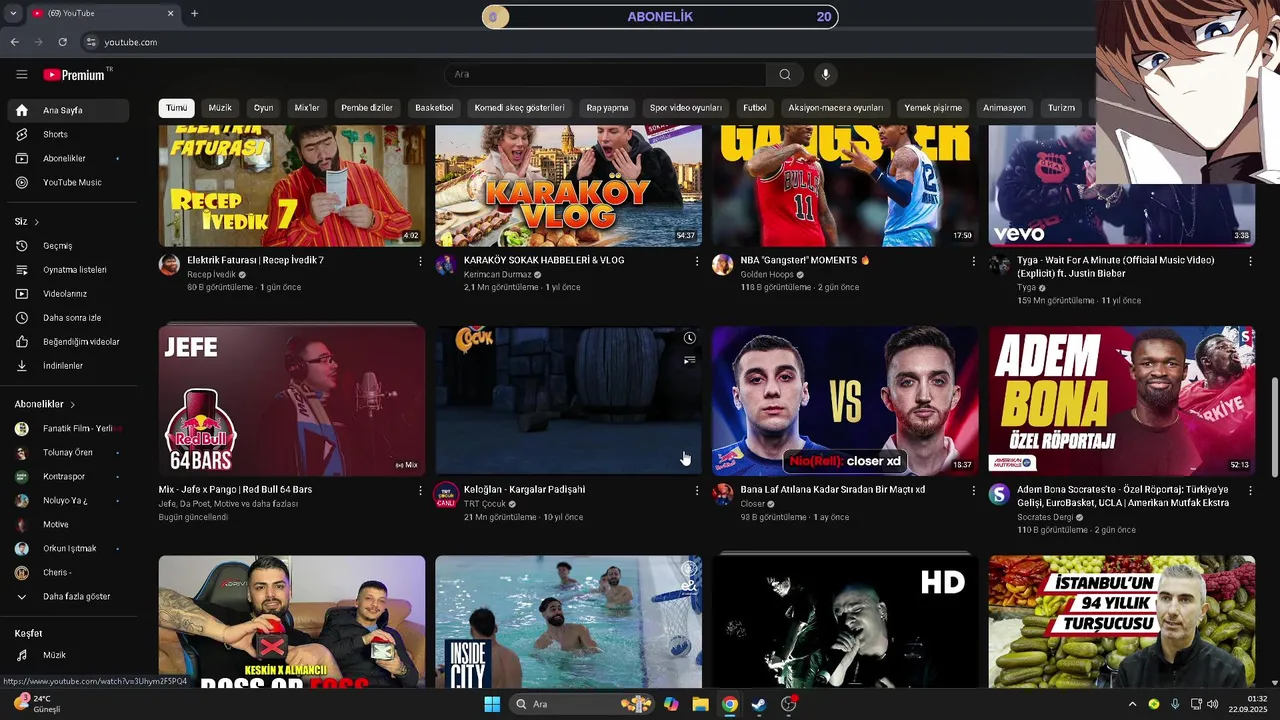The width and height of the screenshot is (1280, 720).
Task: Open Kerimcan Durmaz channel link
Action: [x=497, y=275]
